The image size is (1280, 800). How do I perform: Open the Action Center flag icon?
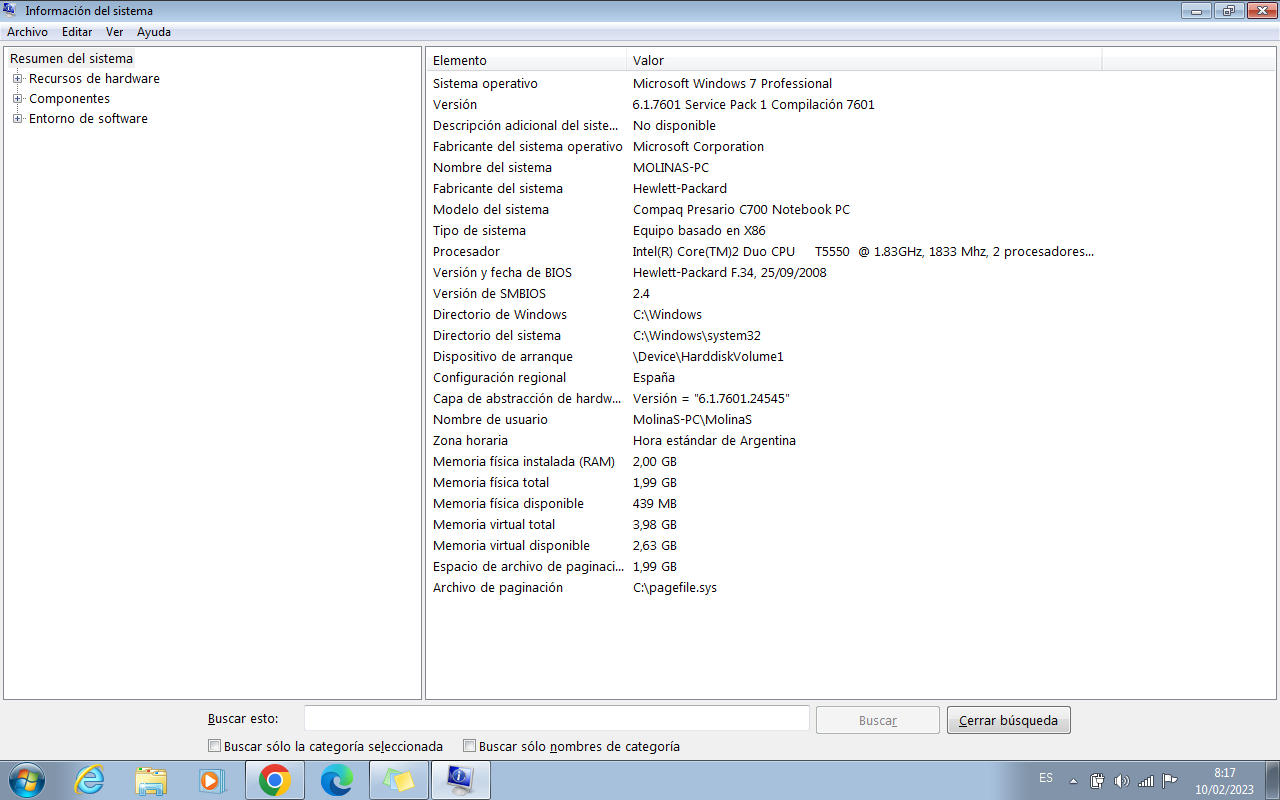(1169, 781)
